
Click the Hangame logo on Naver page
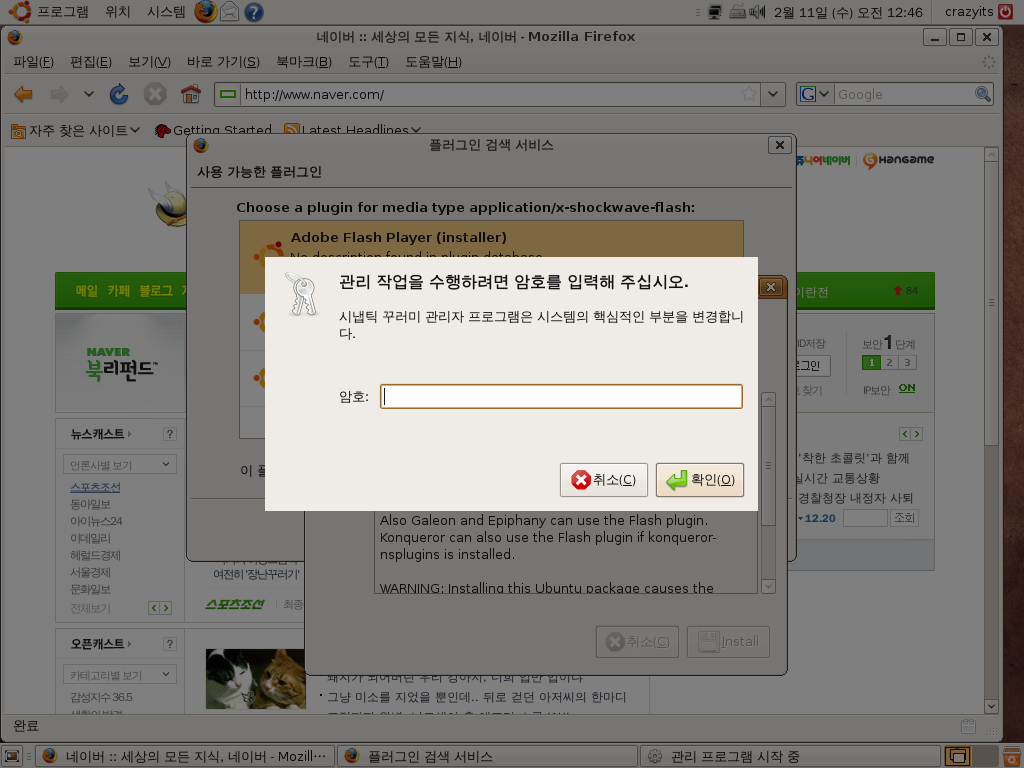click(x=898, y=160)
